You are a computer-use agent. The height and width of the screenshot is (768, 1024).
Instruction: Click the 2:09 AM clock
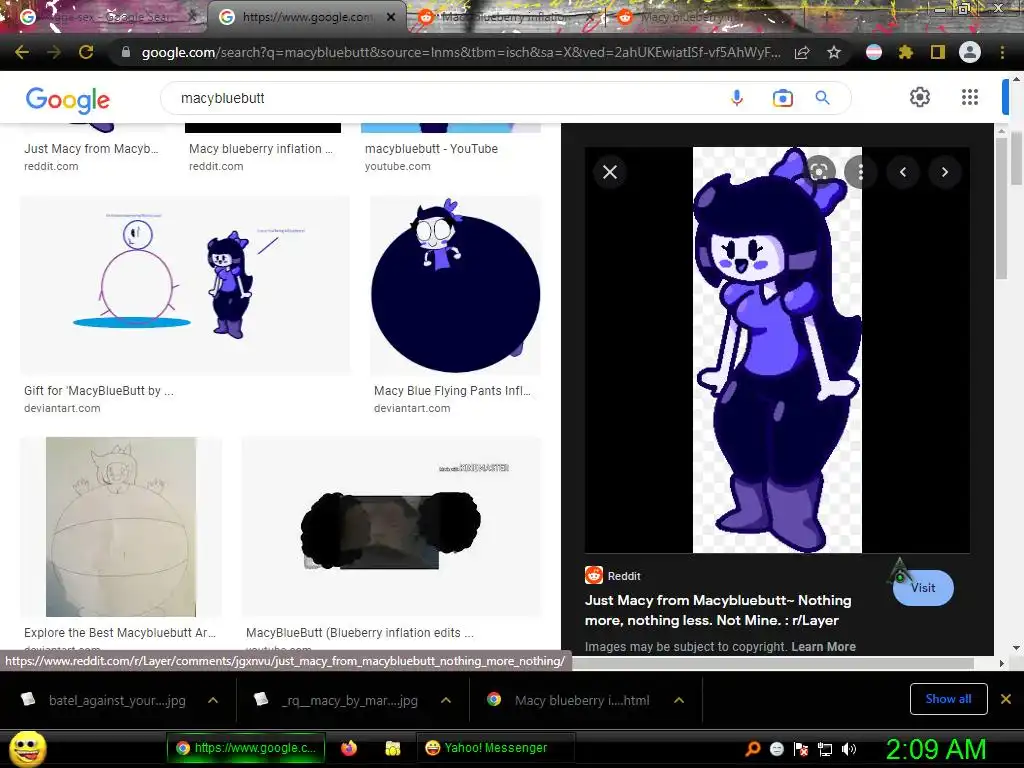(935, 749)
